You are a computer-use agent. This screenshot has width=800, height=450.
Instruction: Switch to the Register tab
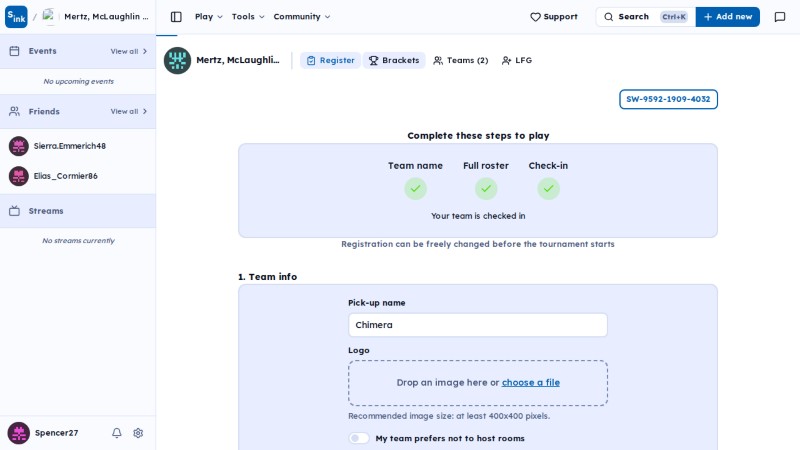(331, 60)
